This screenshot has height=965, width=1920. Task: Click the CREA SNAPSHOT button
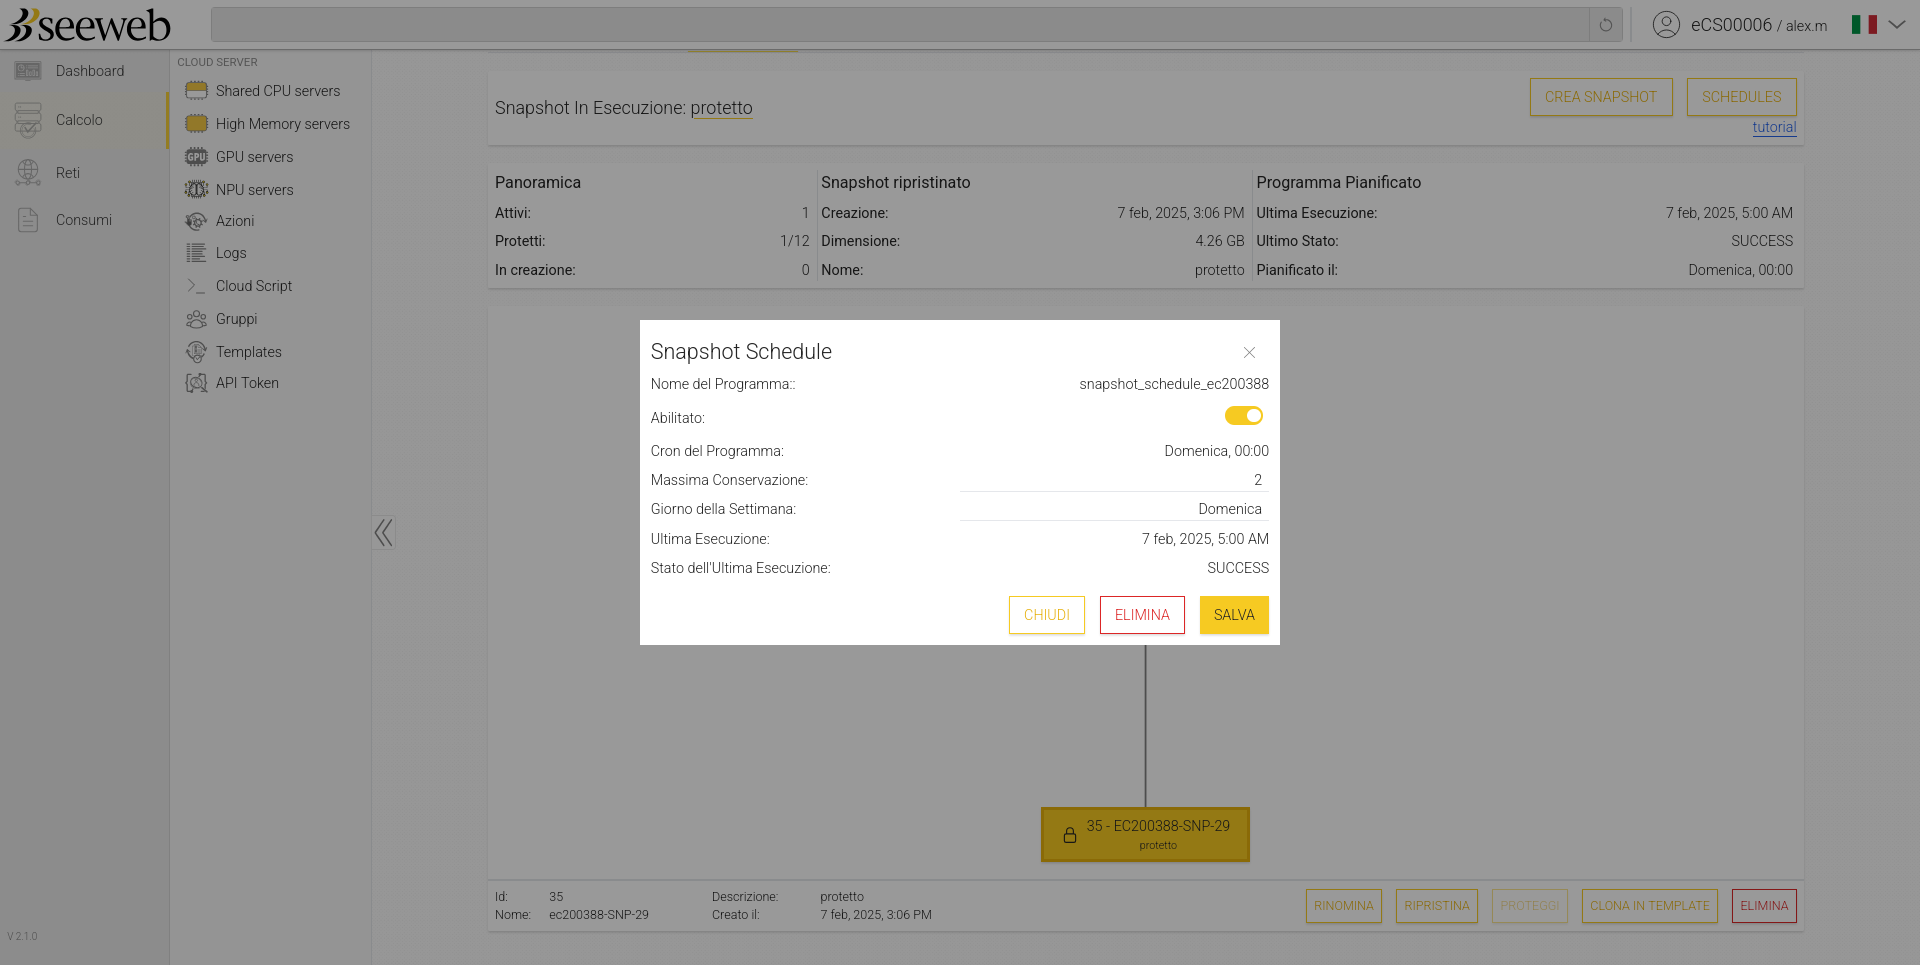[x=1601, y=97]
